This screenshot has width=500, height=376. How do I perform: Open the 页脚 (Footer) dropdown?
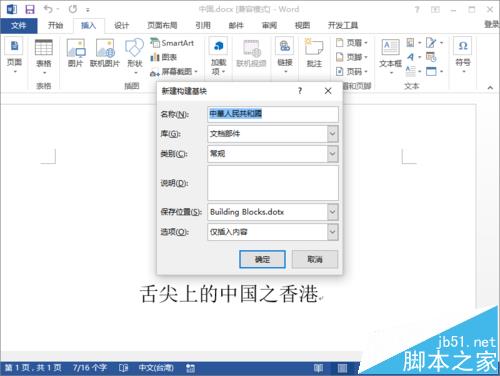pyautogui.click(x=352, y=57)
